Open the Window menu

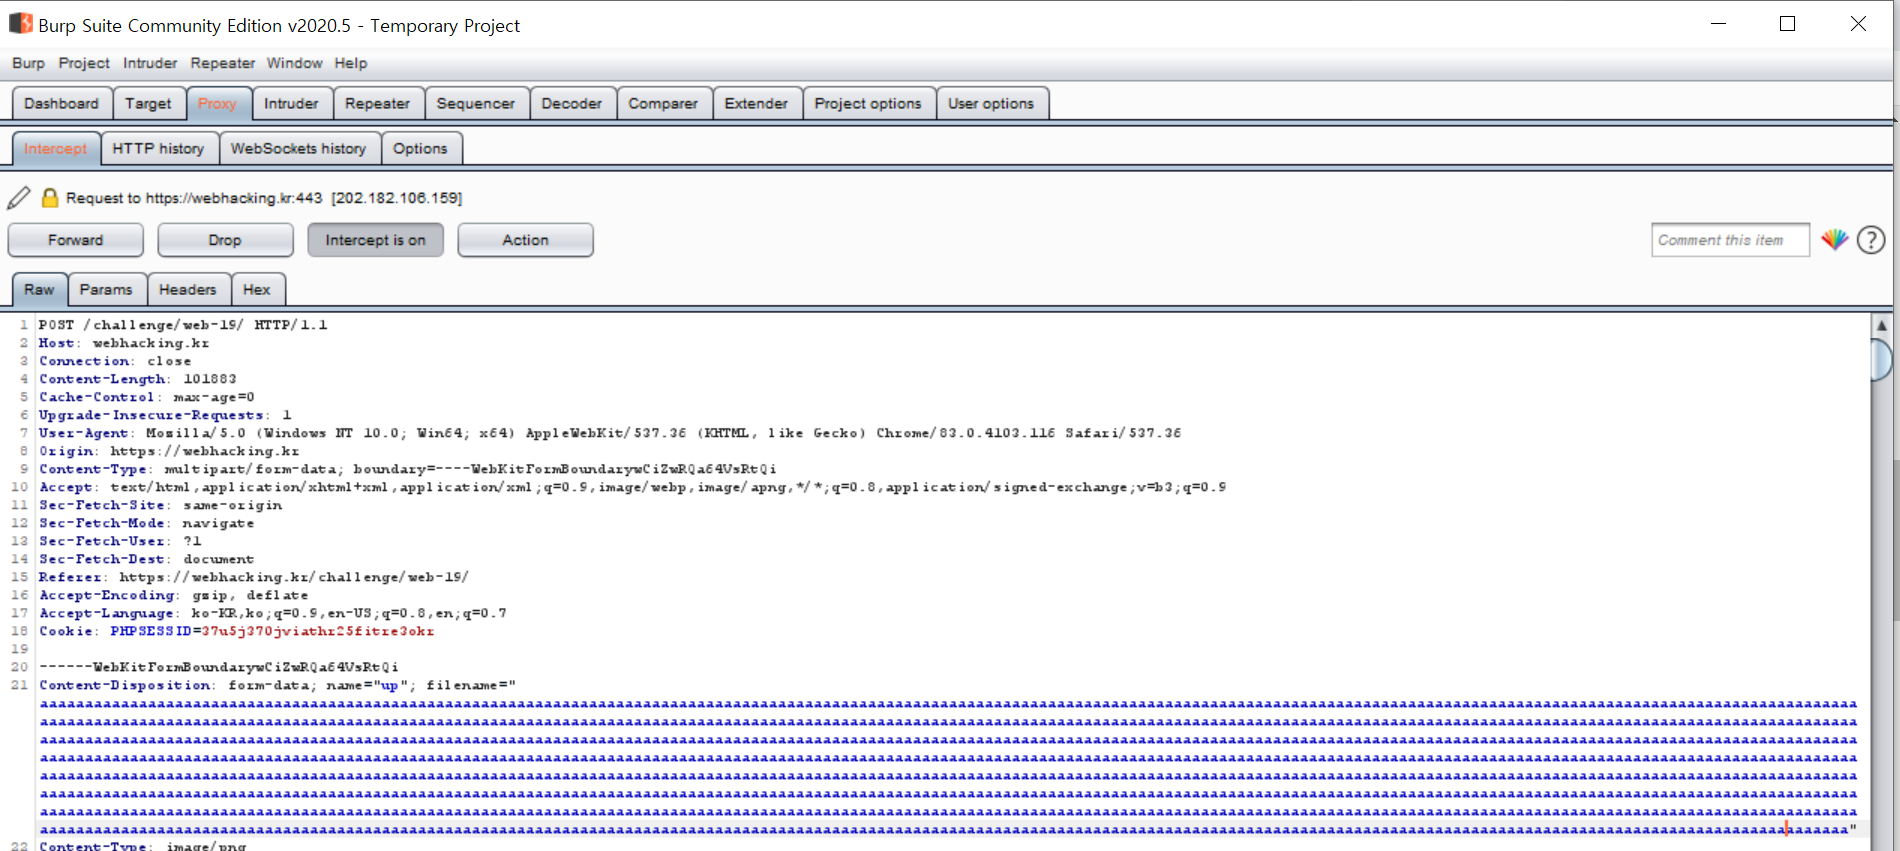tap(294, 63)
